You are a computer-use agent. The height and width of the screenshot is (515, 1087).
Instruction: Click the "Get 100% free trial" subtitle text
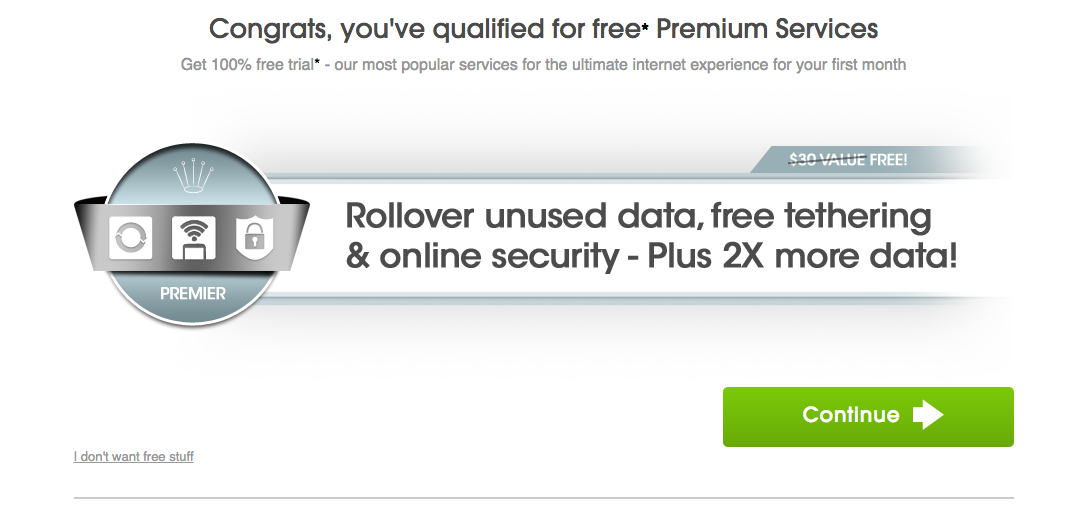tap(247, 64)
